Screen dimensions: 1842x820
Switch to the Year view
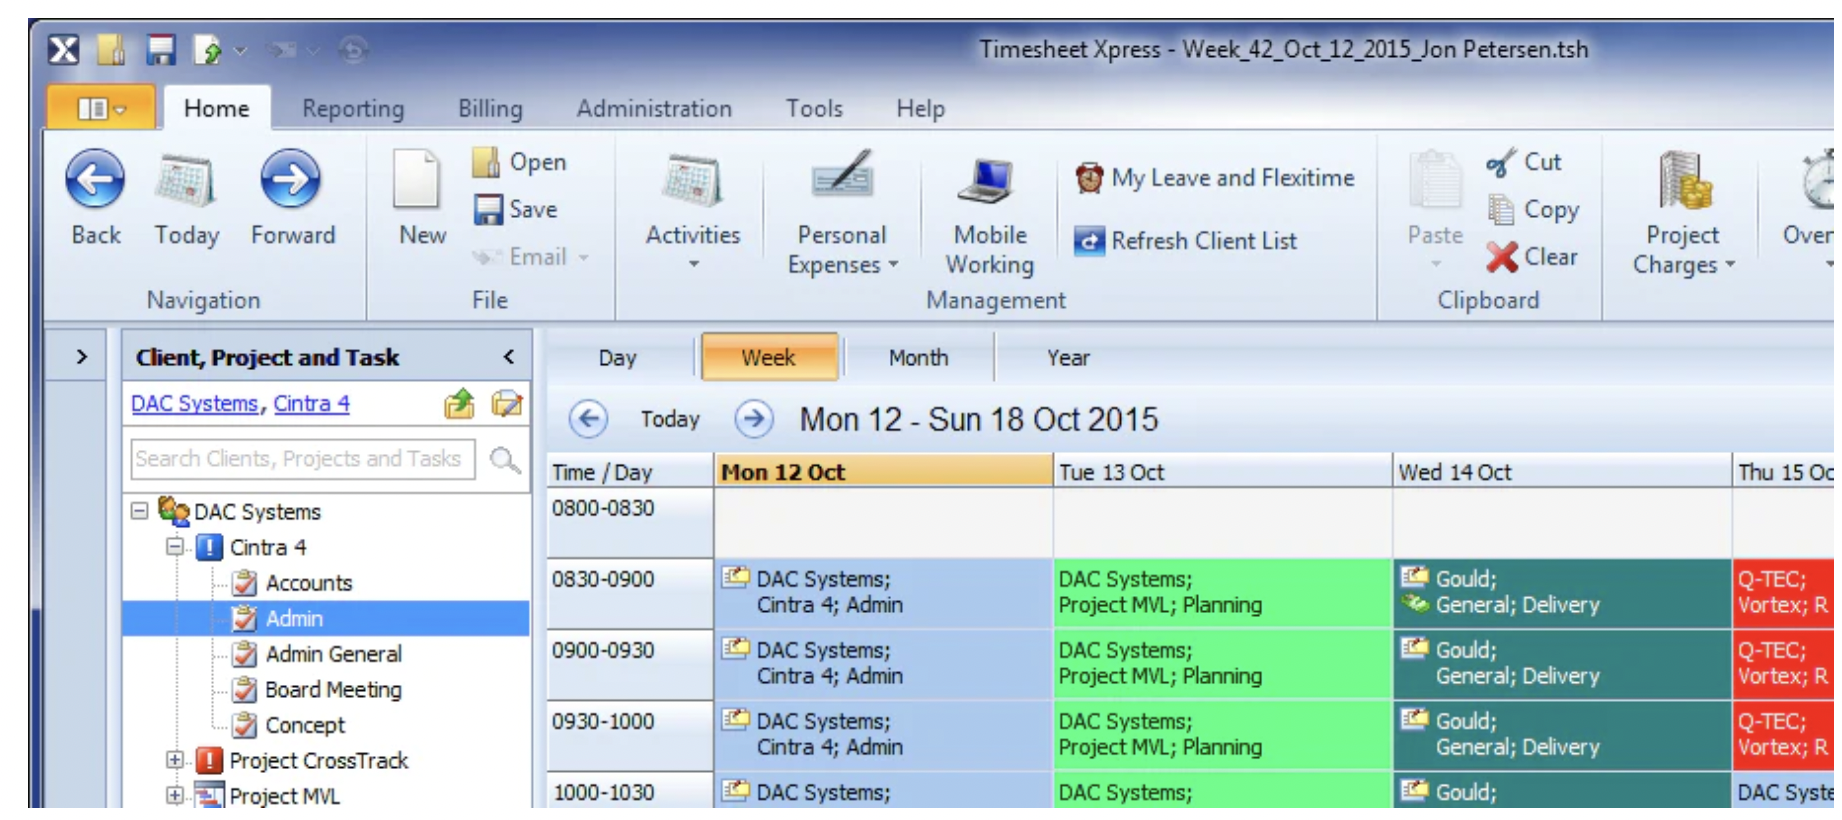[x=1068, y=357]
